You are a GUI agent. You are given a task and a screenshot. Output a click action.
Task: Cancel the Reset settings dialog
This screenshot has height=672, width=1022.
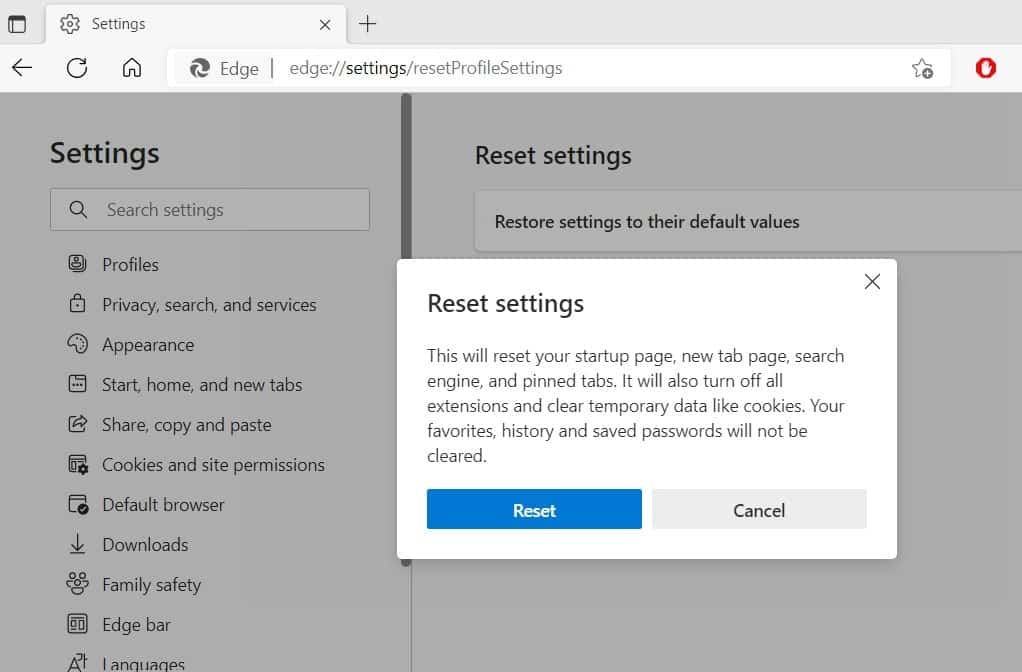tap(759, 510)
